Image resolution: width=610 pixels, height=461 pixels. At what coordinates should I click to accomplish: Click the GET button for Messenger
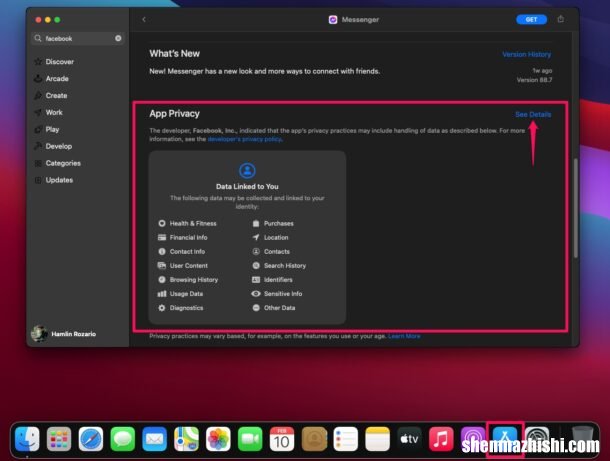[x=531, y=19]
